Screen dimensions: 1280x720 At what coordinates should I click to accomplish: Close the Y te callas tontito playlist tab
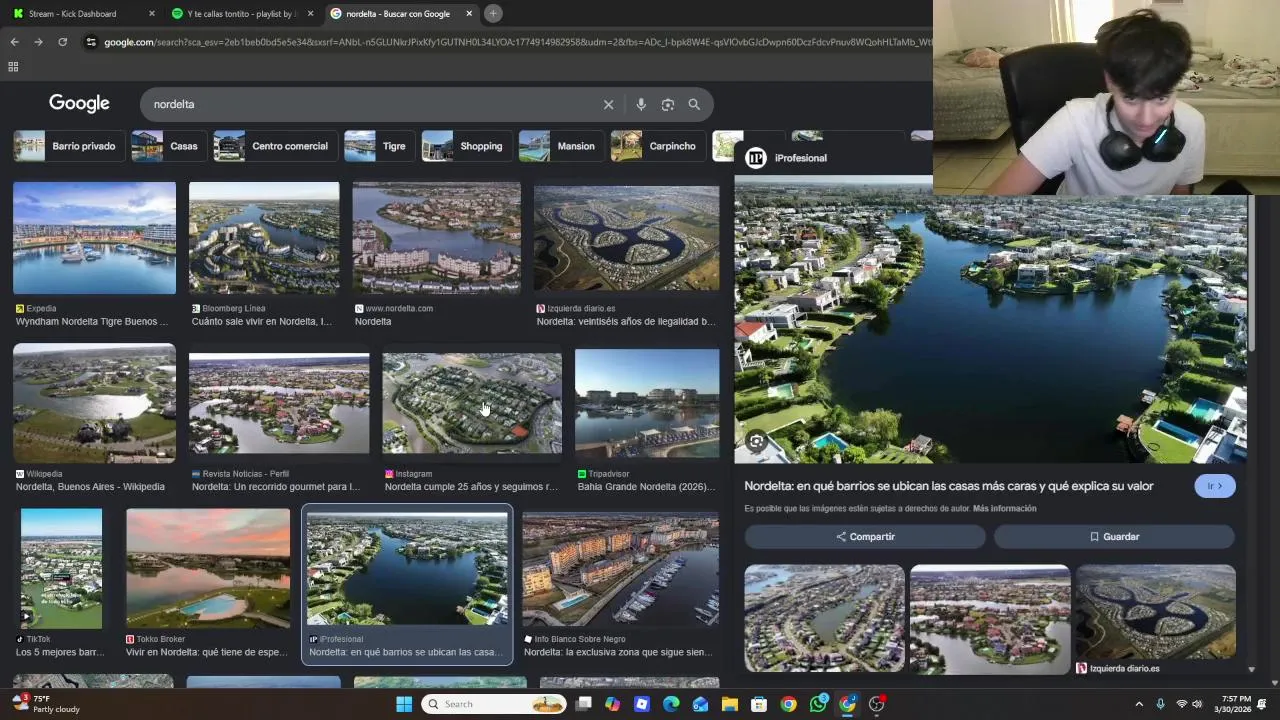pos(310,14)
